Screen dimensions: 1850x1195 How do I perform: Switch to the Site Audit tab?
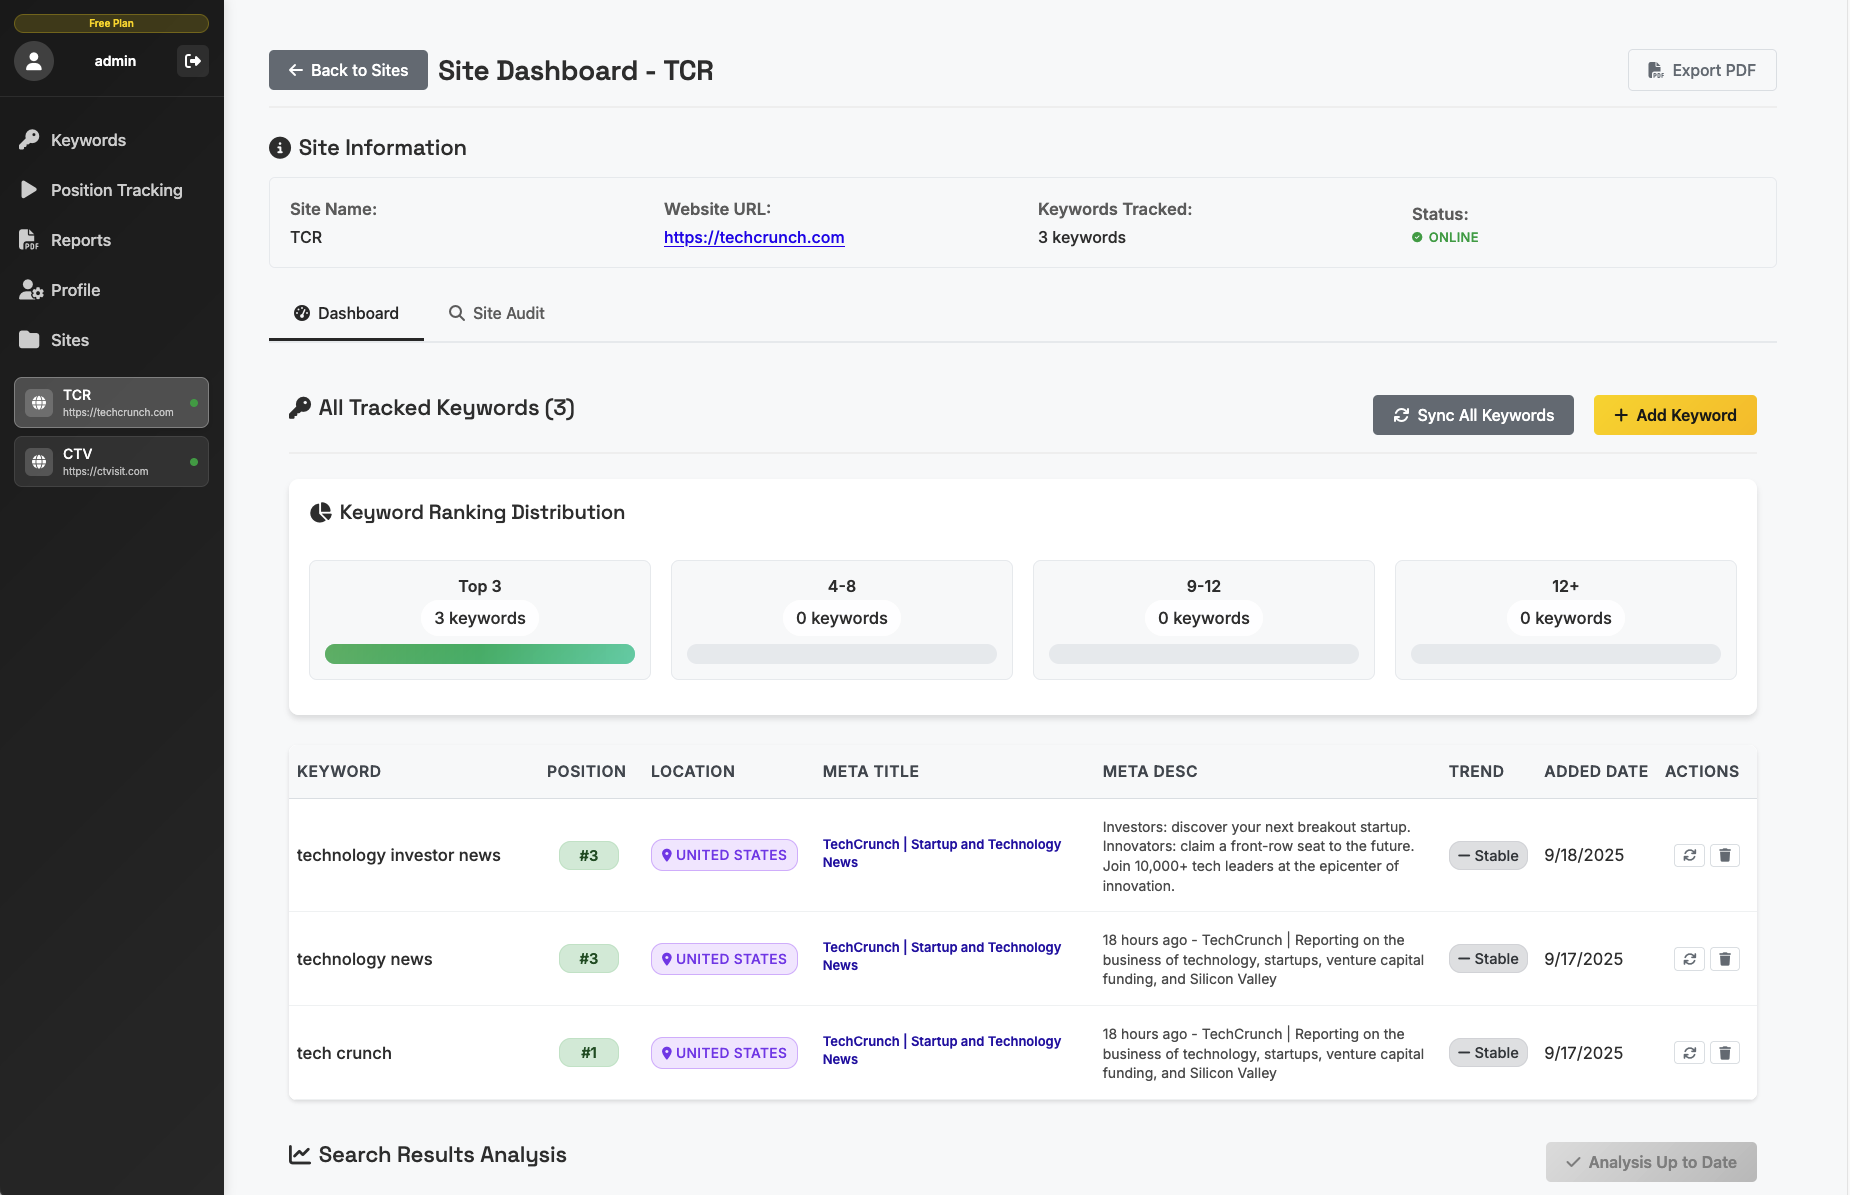[497, 313]
